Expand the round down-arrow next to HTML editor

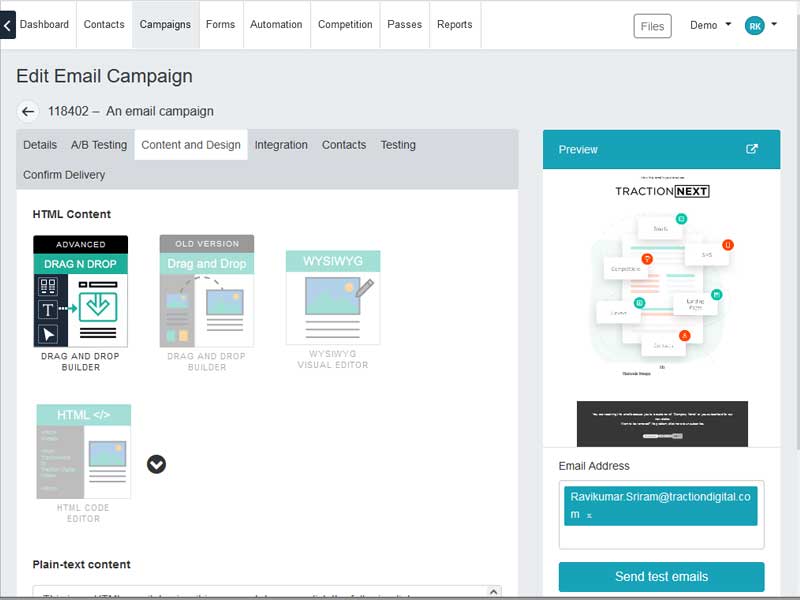click(156, 464)
